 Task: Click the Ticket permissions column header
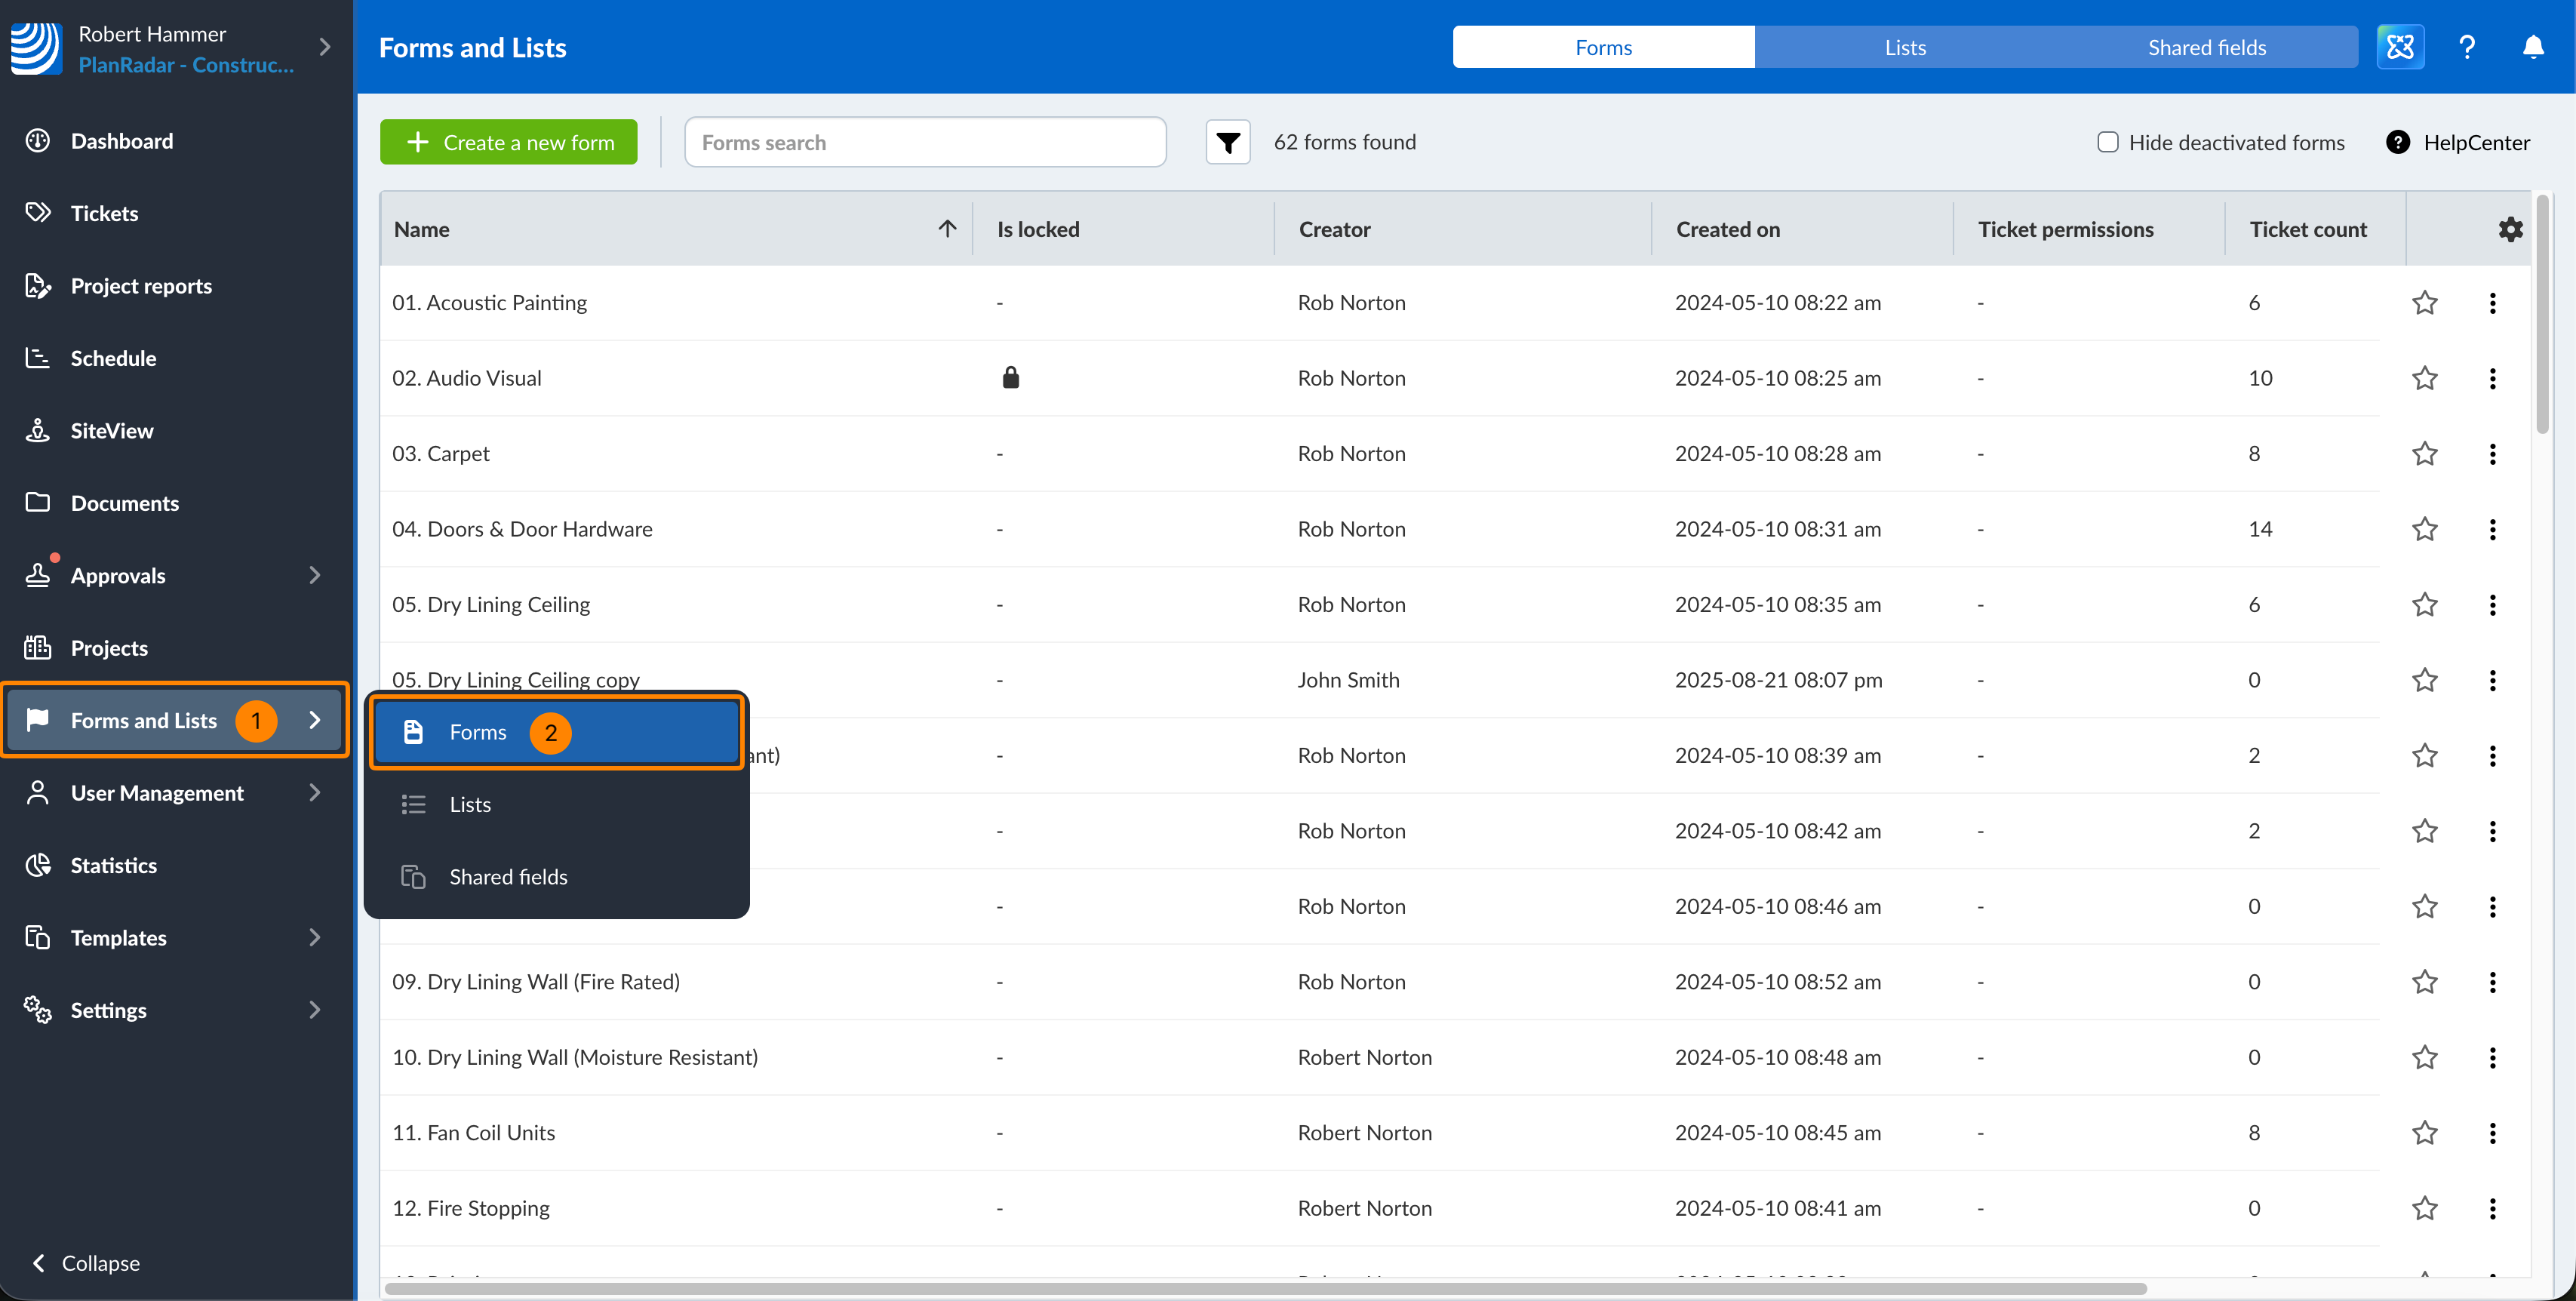2065,229
